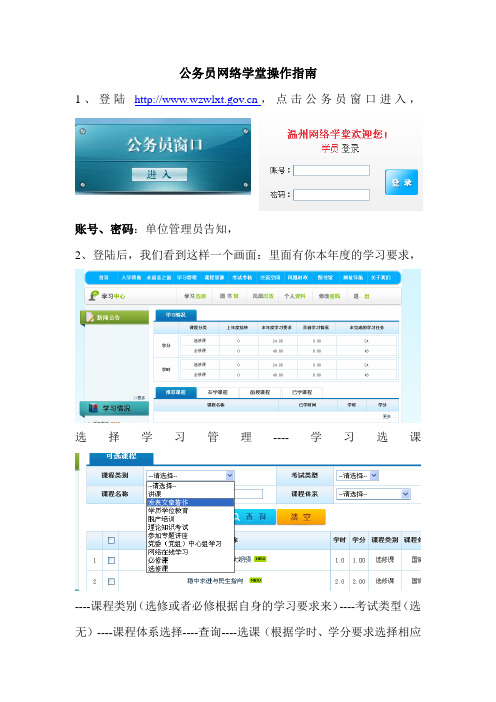496x702 pixels.
Task: Open 学习管理 in the blue navigation bar
Action: (186, 278)
